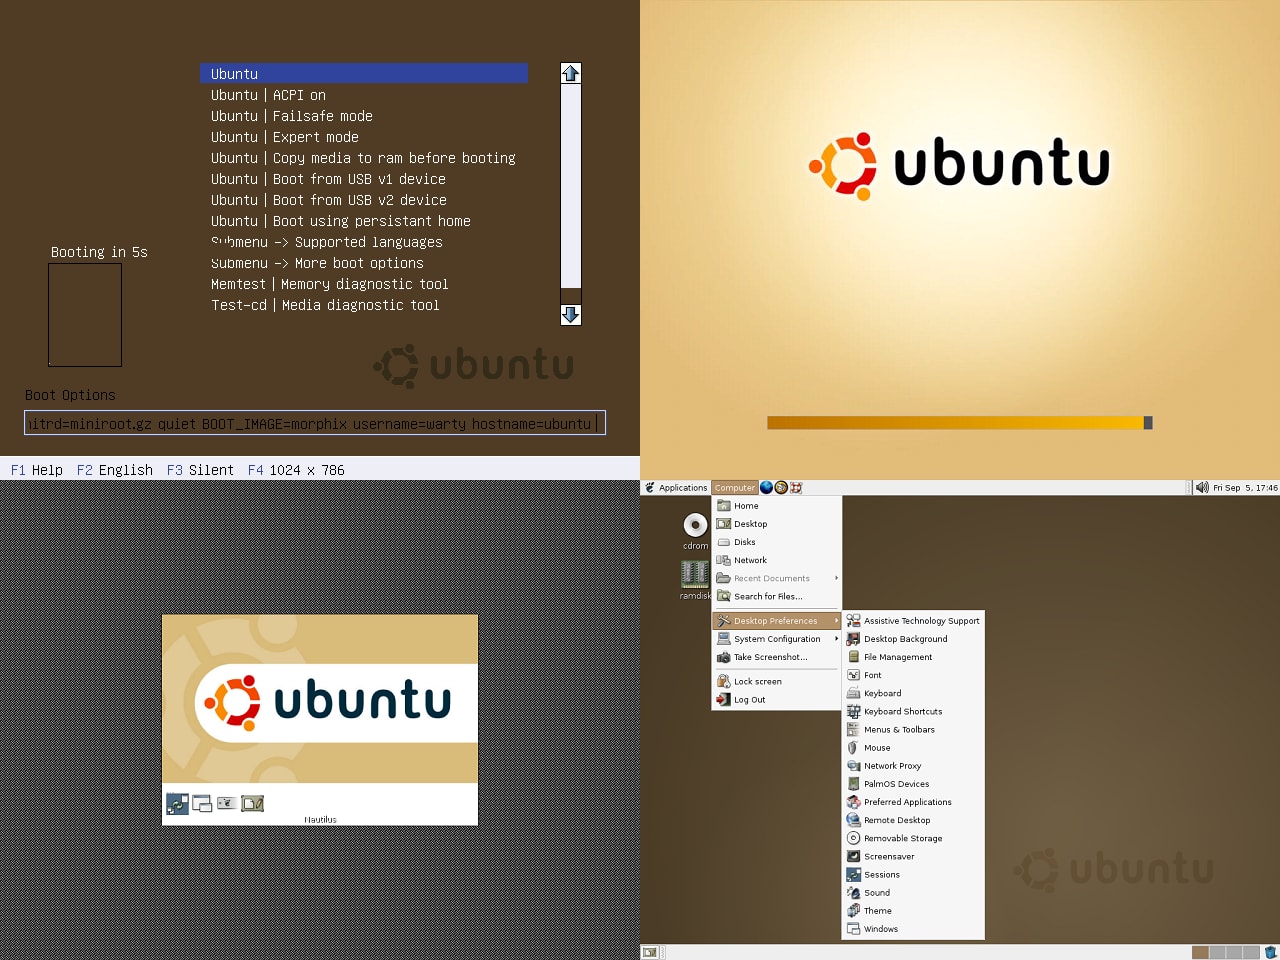Screen dimensions: 1280x960
Task: Launch the lifebuoy help icon in panel
Action: point(796,488)
